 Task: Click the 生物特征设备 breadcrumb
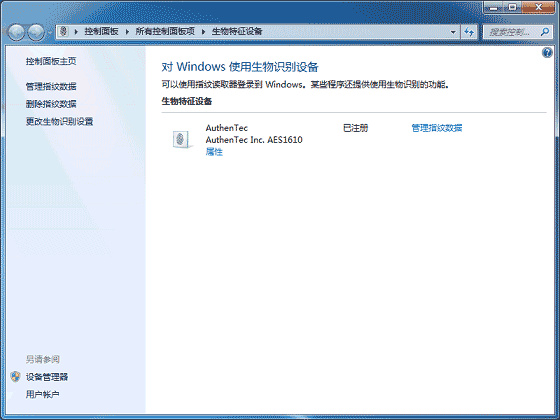(x=237, y=31)
